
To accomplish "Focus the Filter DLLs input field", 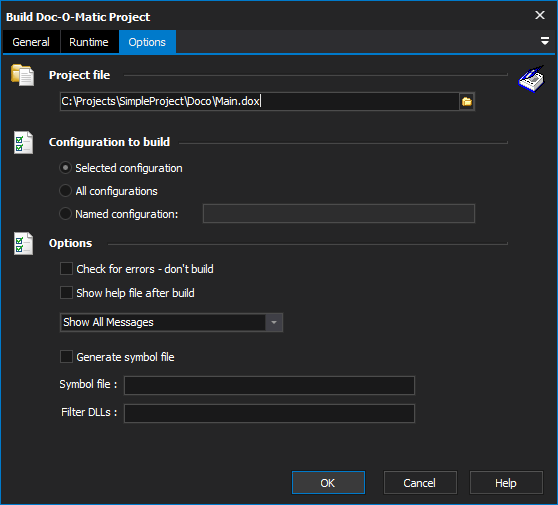I will [x=269, y=414].
